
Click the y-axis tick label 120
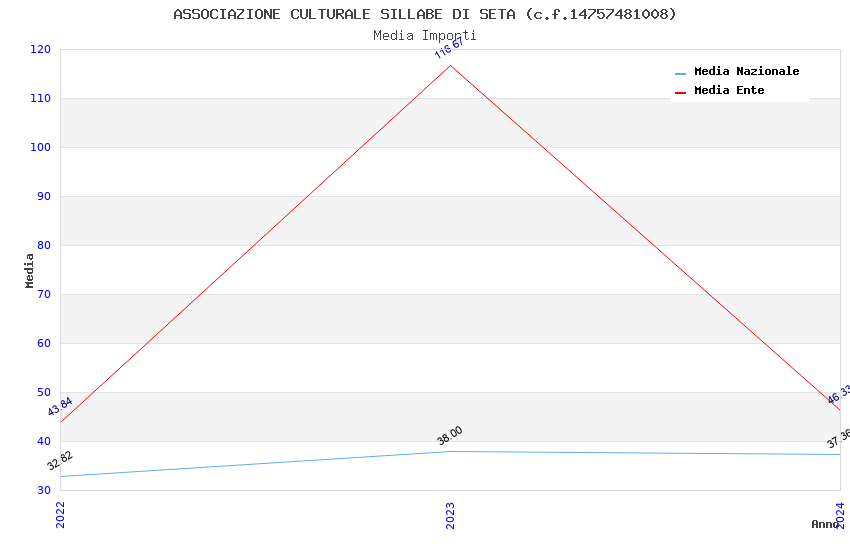[40, 49]
